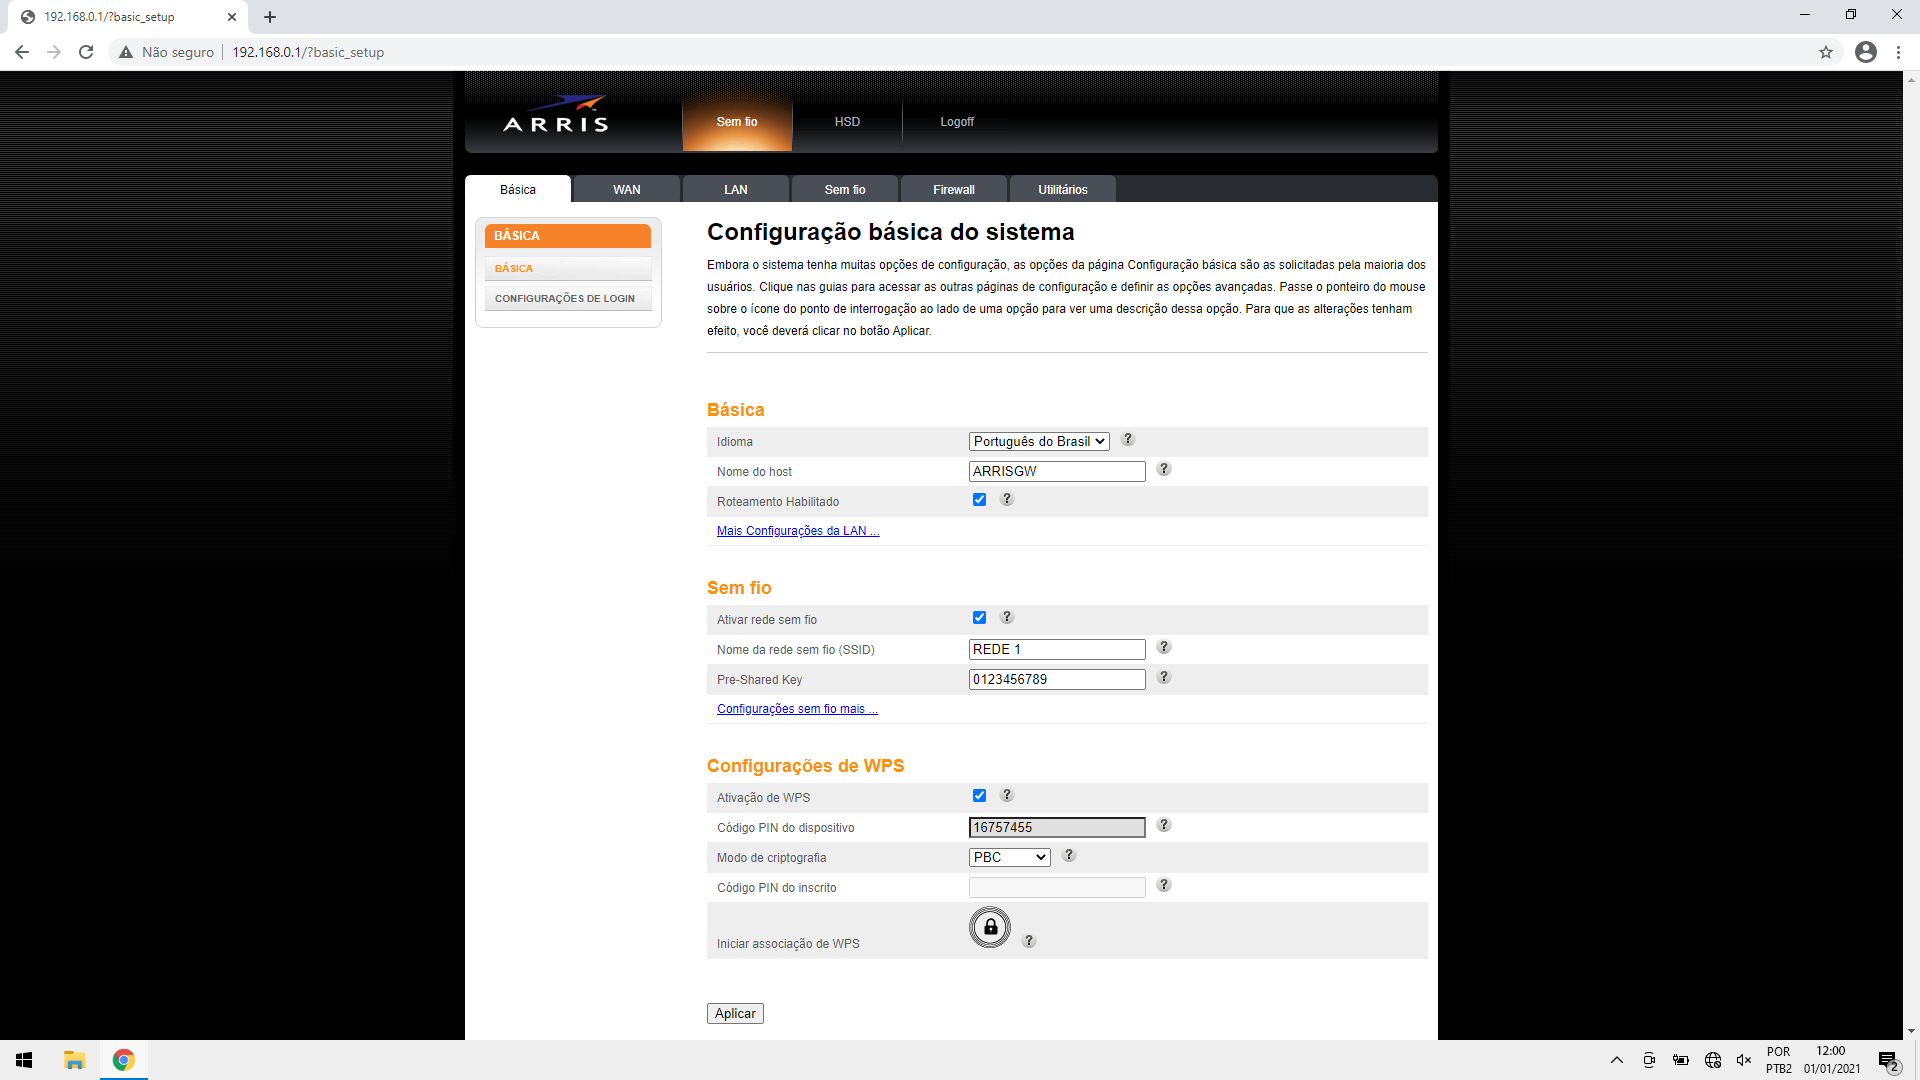This screenshot has width=1920, height=1080.
Task: Click POR PTB2 language indicator
Action: point(1779,1060)
